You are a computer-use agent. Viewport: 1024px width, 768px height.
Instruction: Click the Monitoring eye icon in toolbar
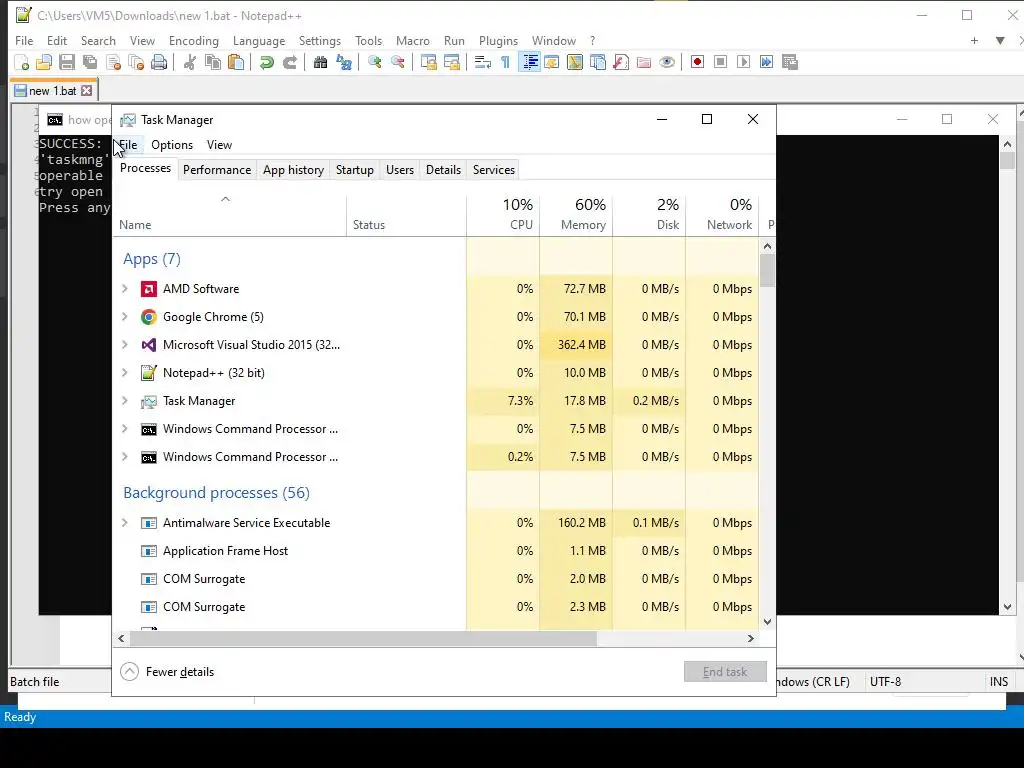[x=667, y=62]
